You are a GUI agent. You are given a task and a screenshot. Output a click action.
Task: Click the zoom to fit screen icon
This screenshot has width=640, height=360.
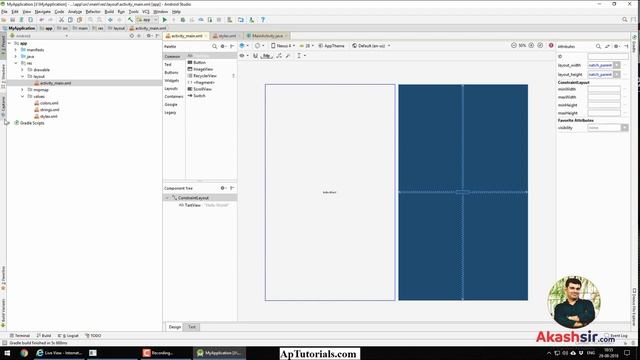(x=540, y=46)
